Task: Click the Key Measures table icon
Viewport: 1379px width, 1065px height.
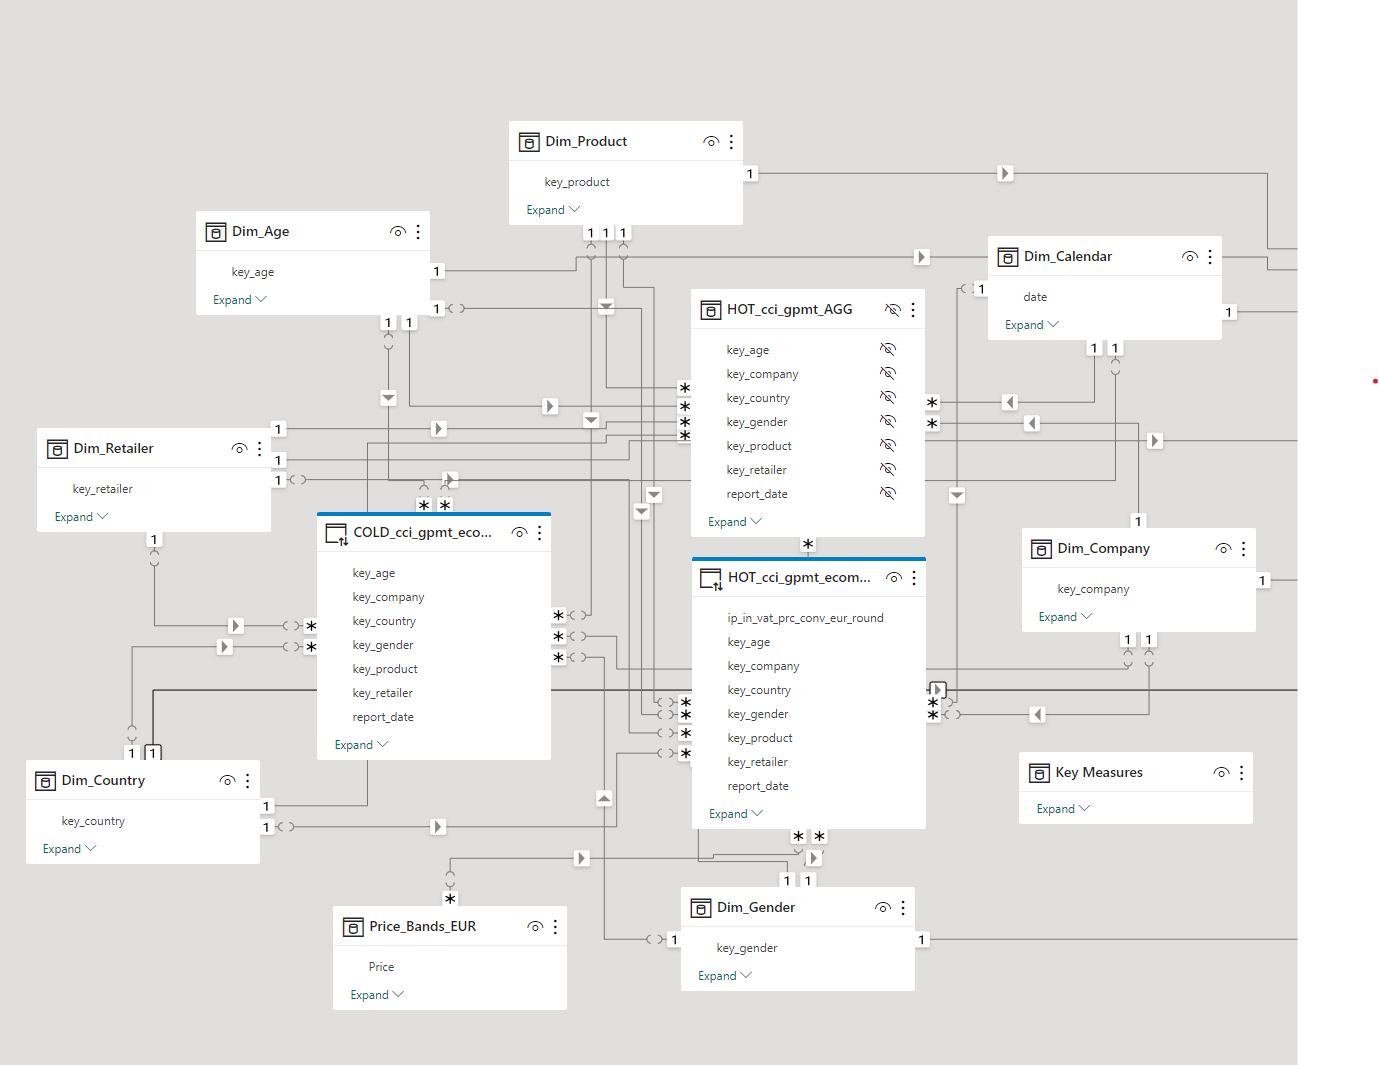Action: click(1040, 773)
